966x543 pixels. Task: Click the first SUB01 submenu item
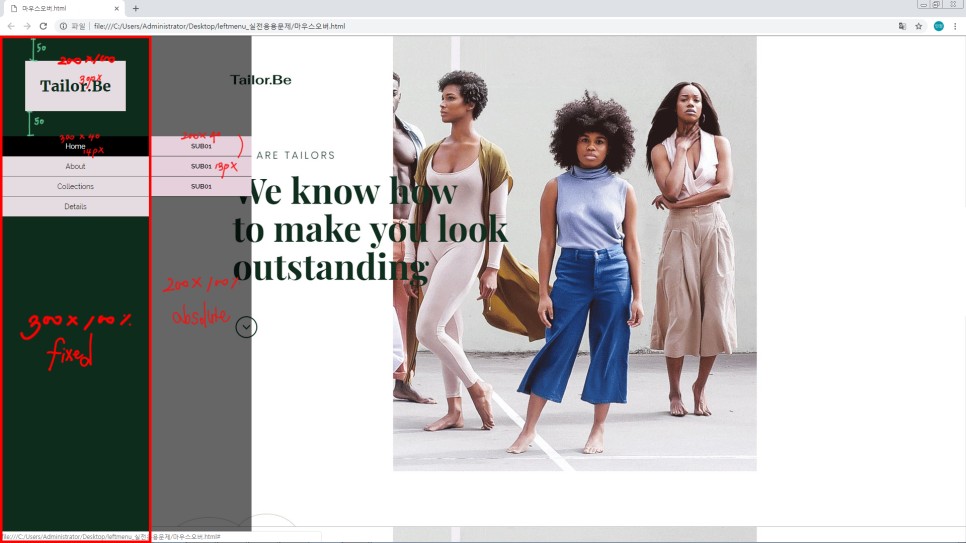tap(201, 146)
